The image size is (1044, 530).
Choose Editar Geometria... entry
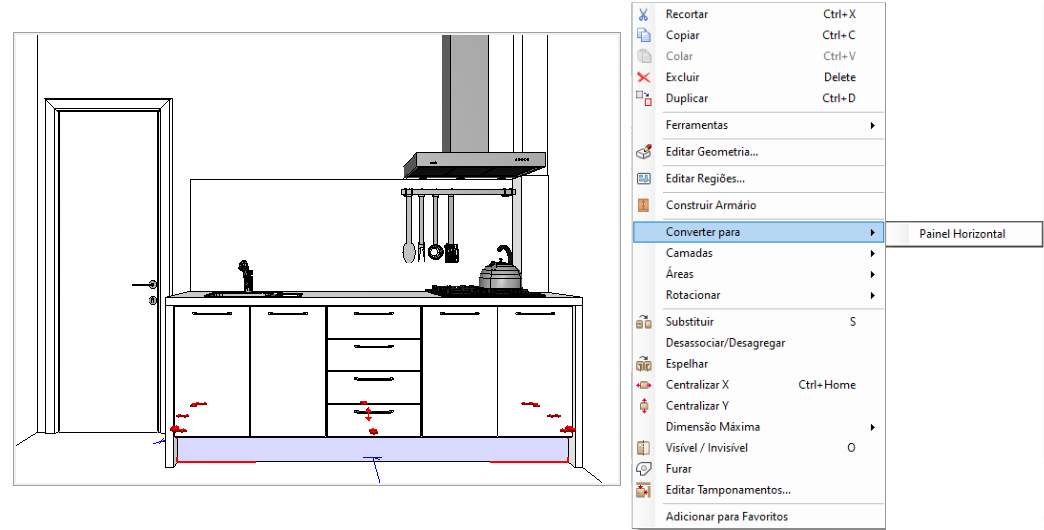click(x=758, y=152)
